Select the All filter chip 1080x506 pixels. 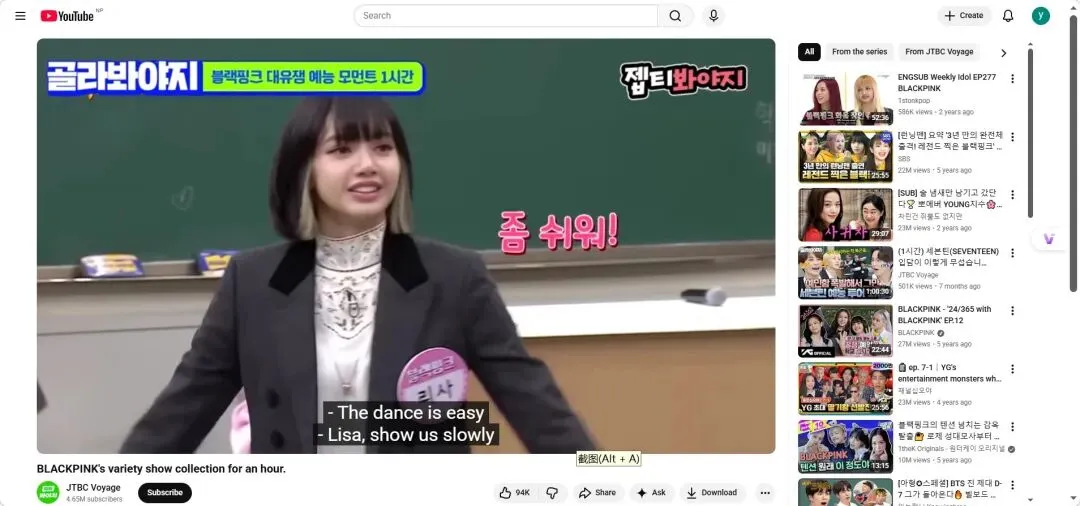809,52
